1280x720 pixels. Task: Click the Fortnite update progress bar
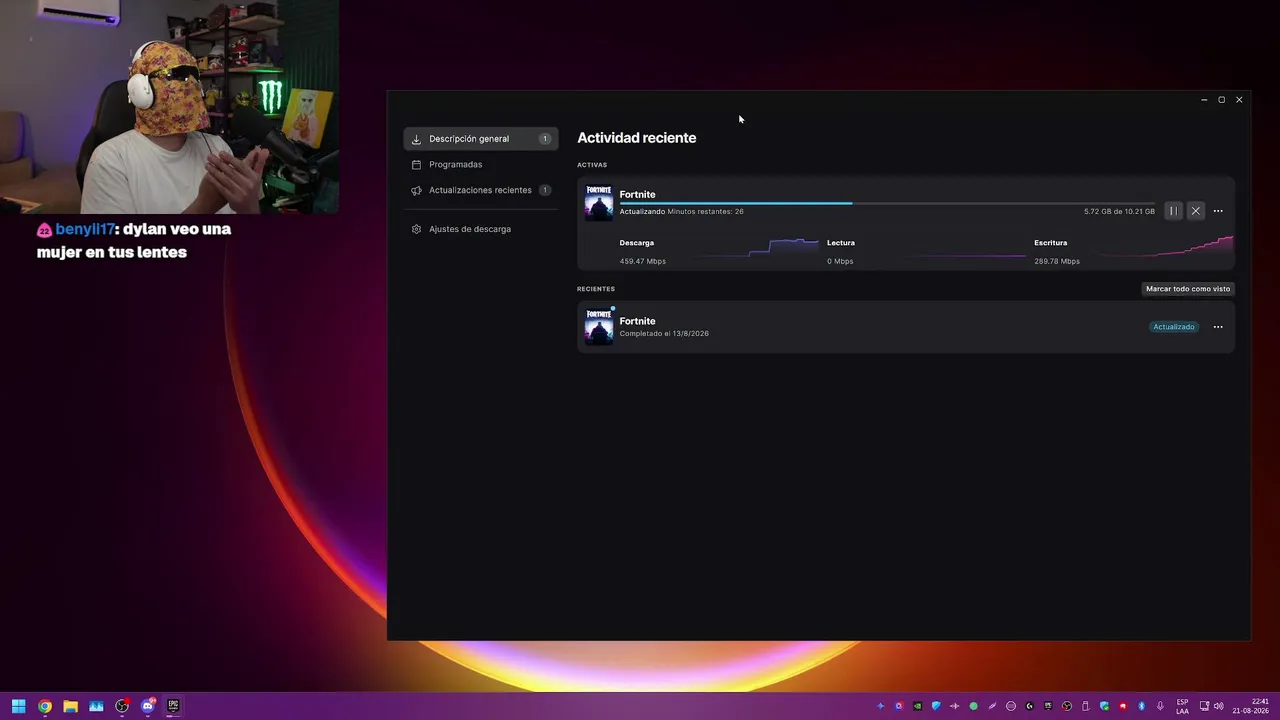point(887,203)
